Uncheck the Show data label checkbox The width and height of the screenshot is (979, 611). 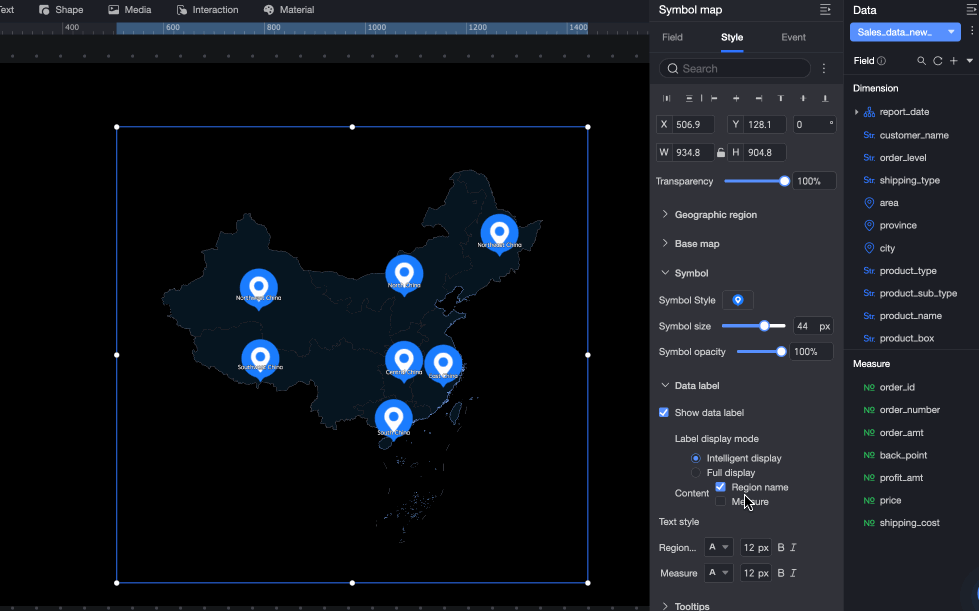[x=664, y=413]
